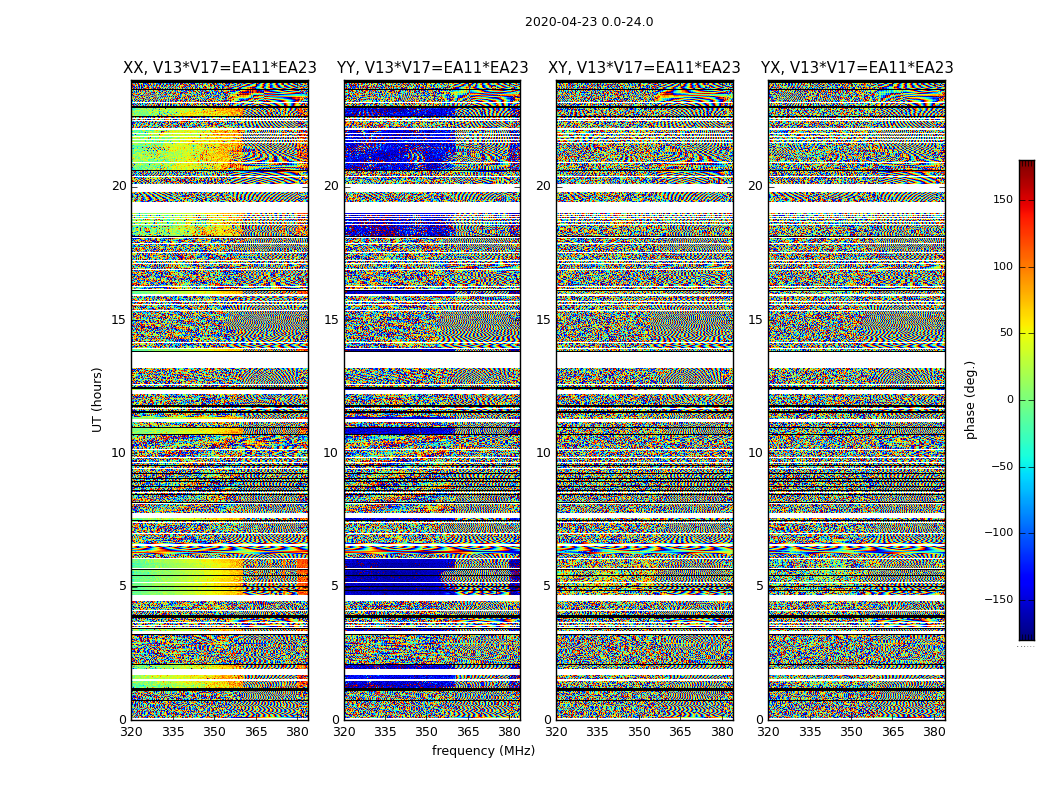
Task: Click the '150' colorbar tick label
Action: click(x=1003, y=199)
